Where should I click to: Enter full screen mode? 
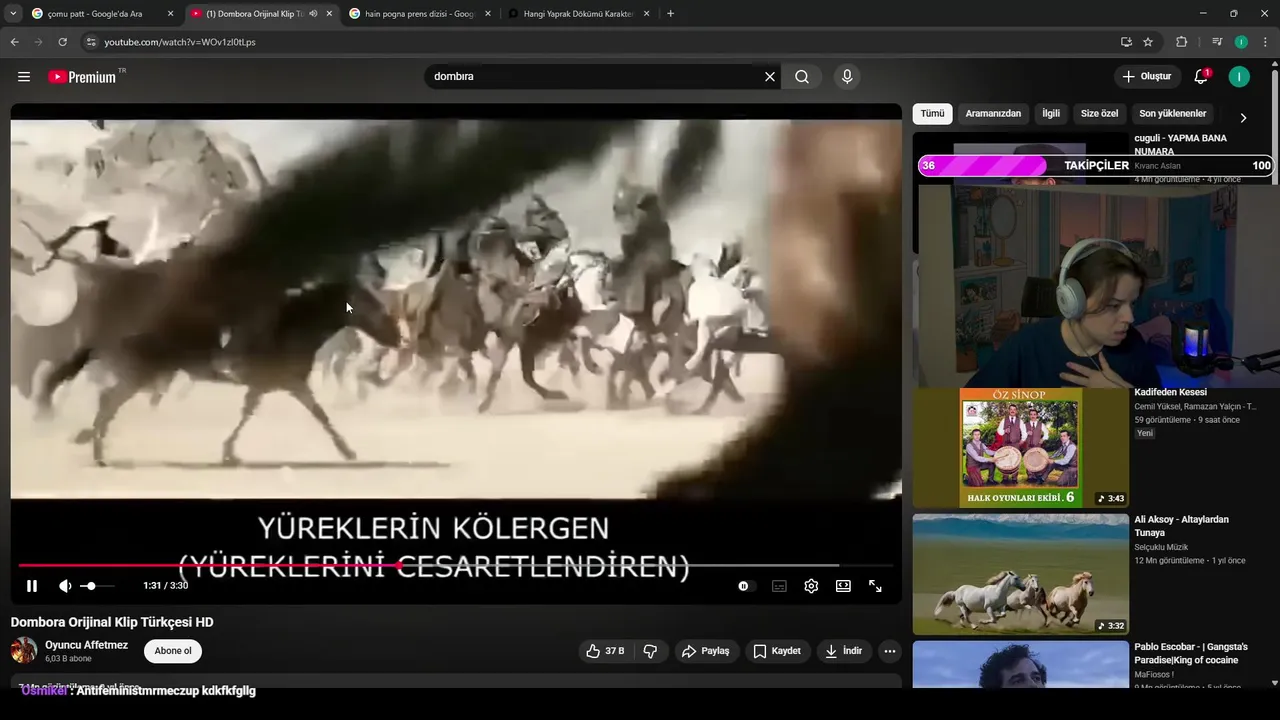pos(875,586)
